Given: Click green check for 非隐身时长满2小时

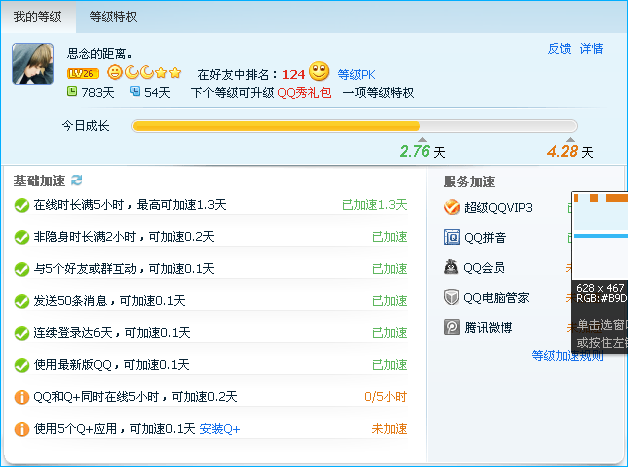Looking at the screenshot, I should 22,237.
